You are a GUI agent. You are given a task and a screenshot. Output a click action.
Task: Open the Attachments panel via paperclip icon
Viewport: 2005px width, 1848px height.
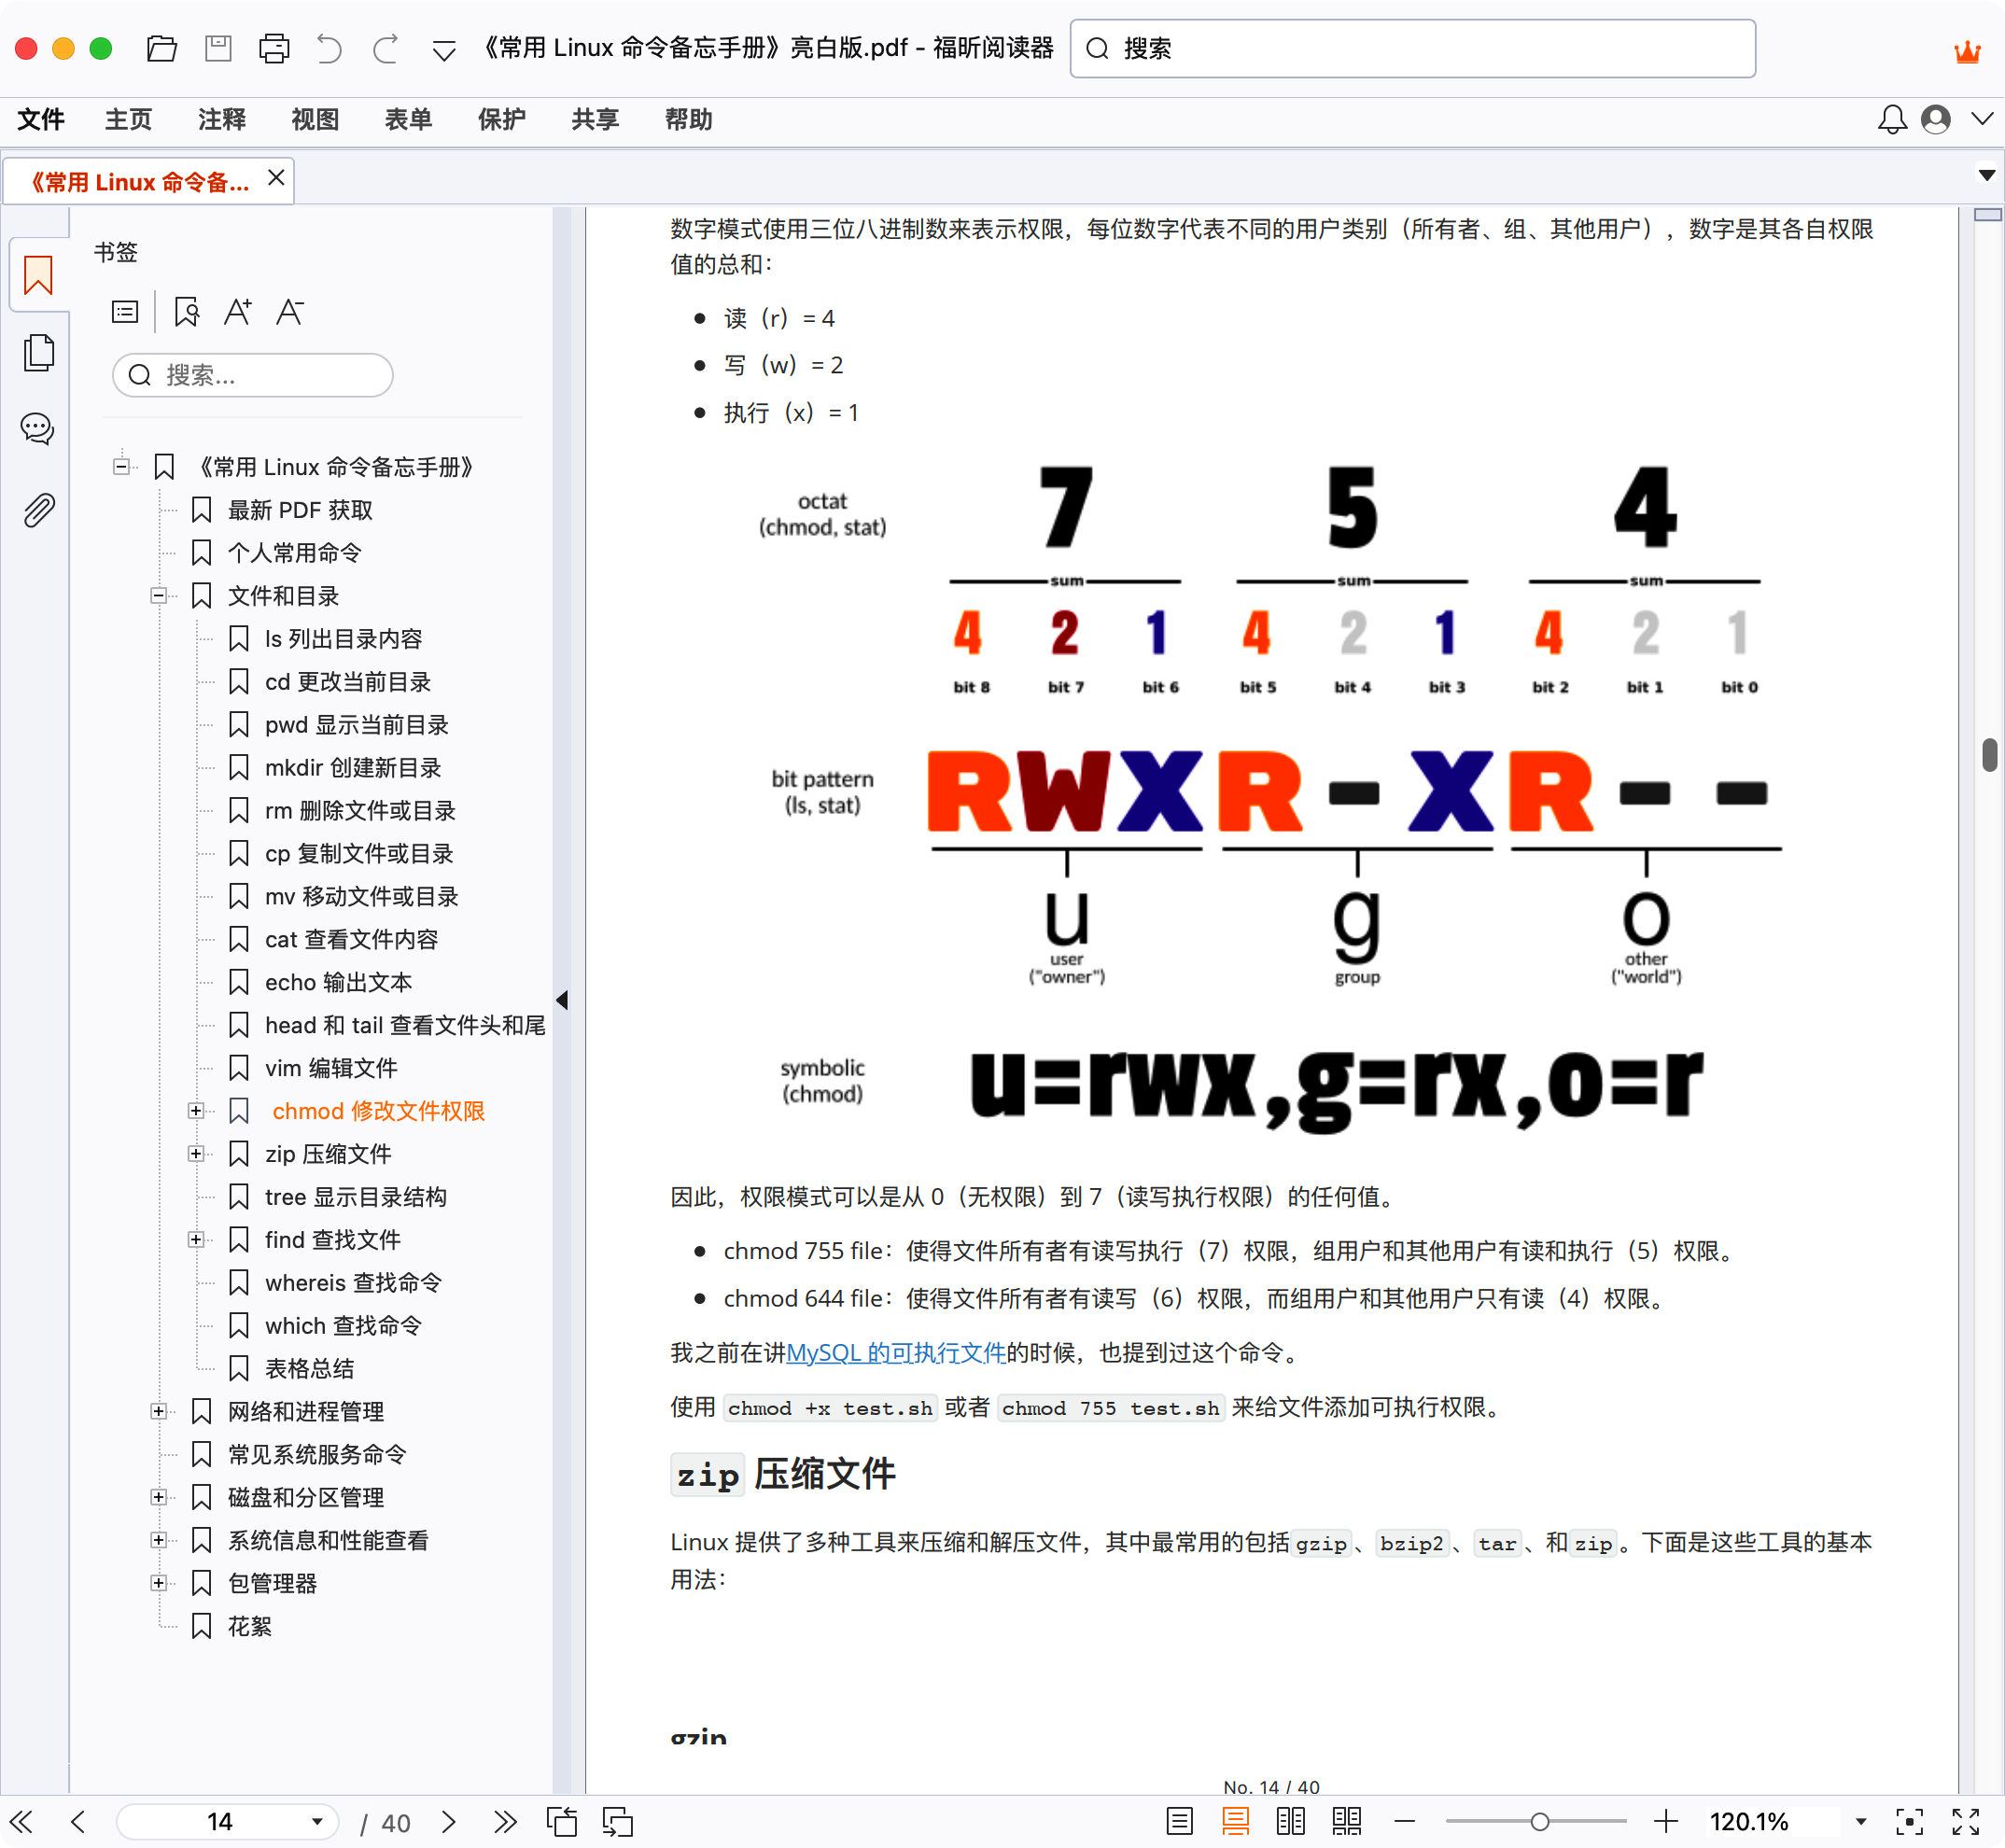38,509
